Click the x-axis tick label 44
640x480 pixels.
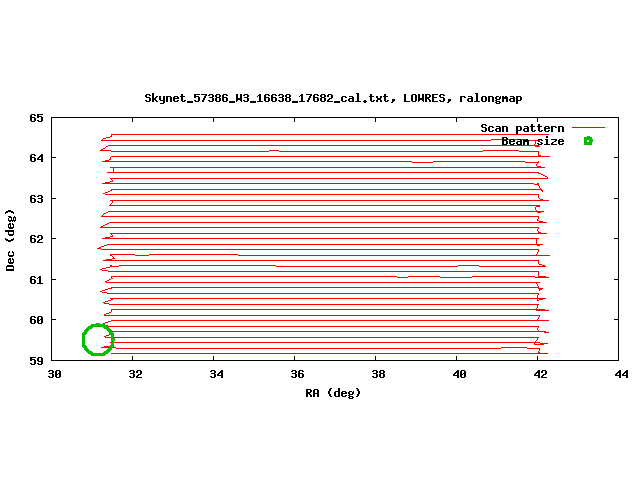[x=621, y=374]
